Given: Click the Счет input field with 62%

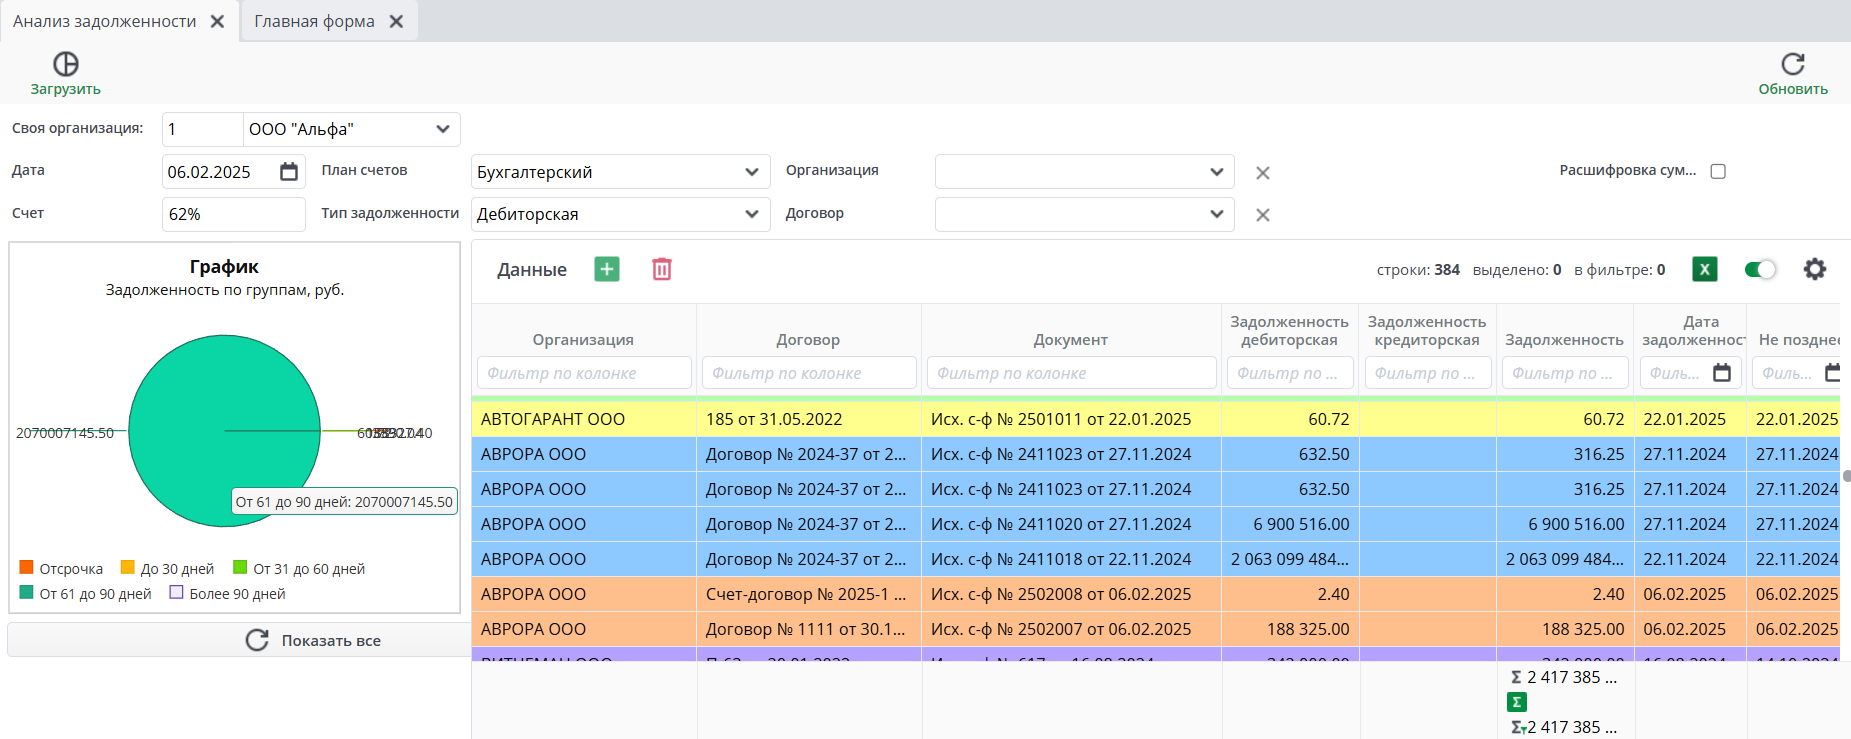Looking at the screenshot, I should [x=233, y=214].
